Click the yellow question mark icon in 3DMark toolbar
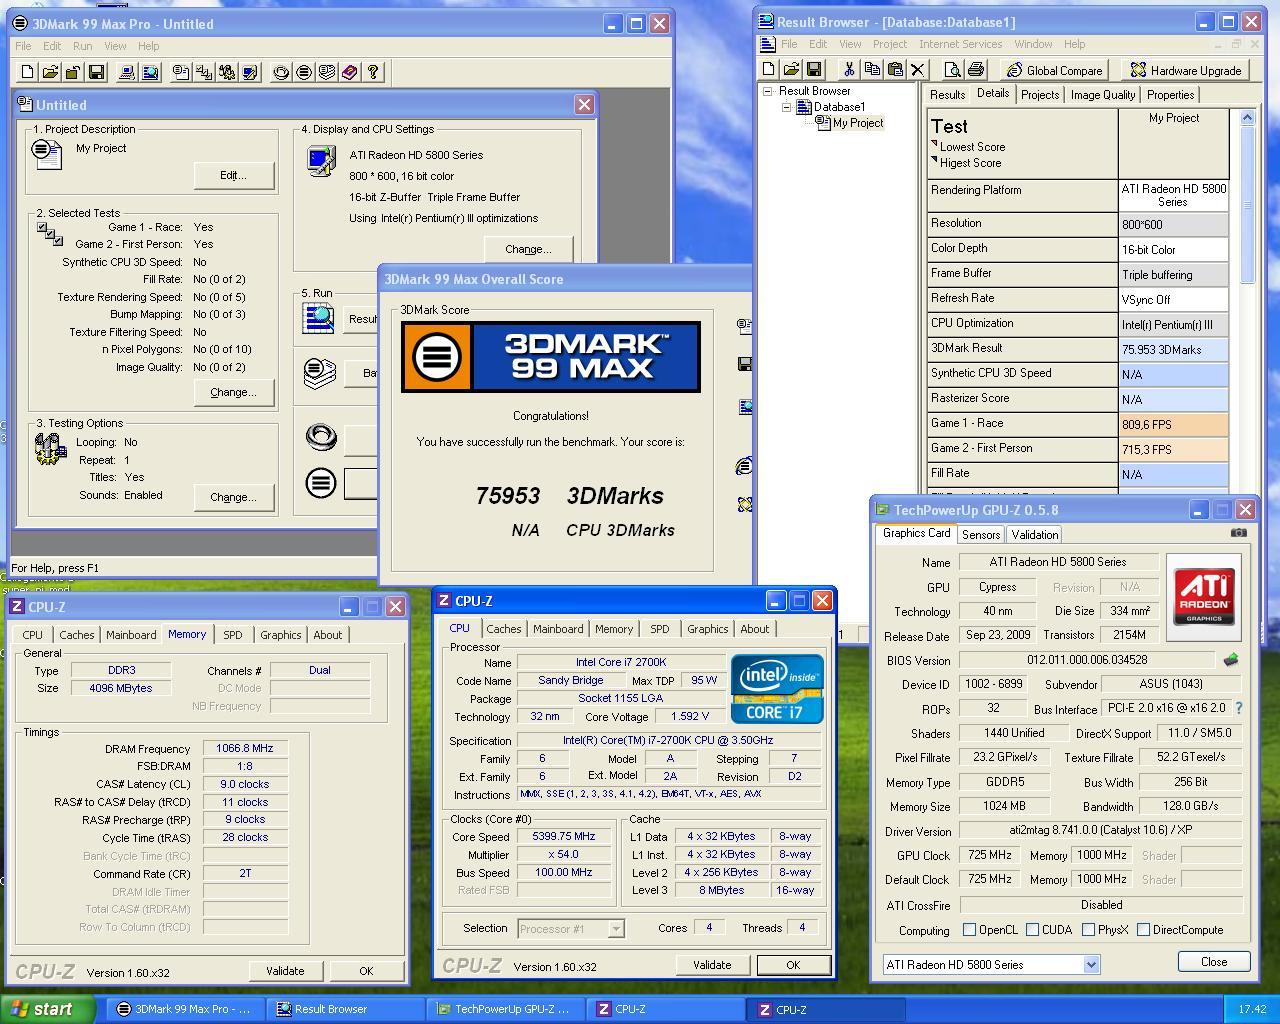Screen dimensions: 1280x1024 coord(373,72)
